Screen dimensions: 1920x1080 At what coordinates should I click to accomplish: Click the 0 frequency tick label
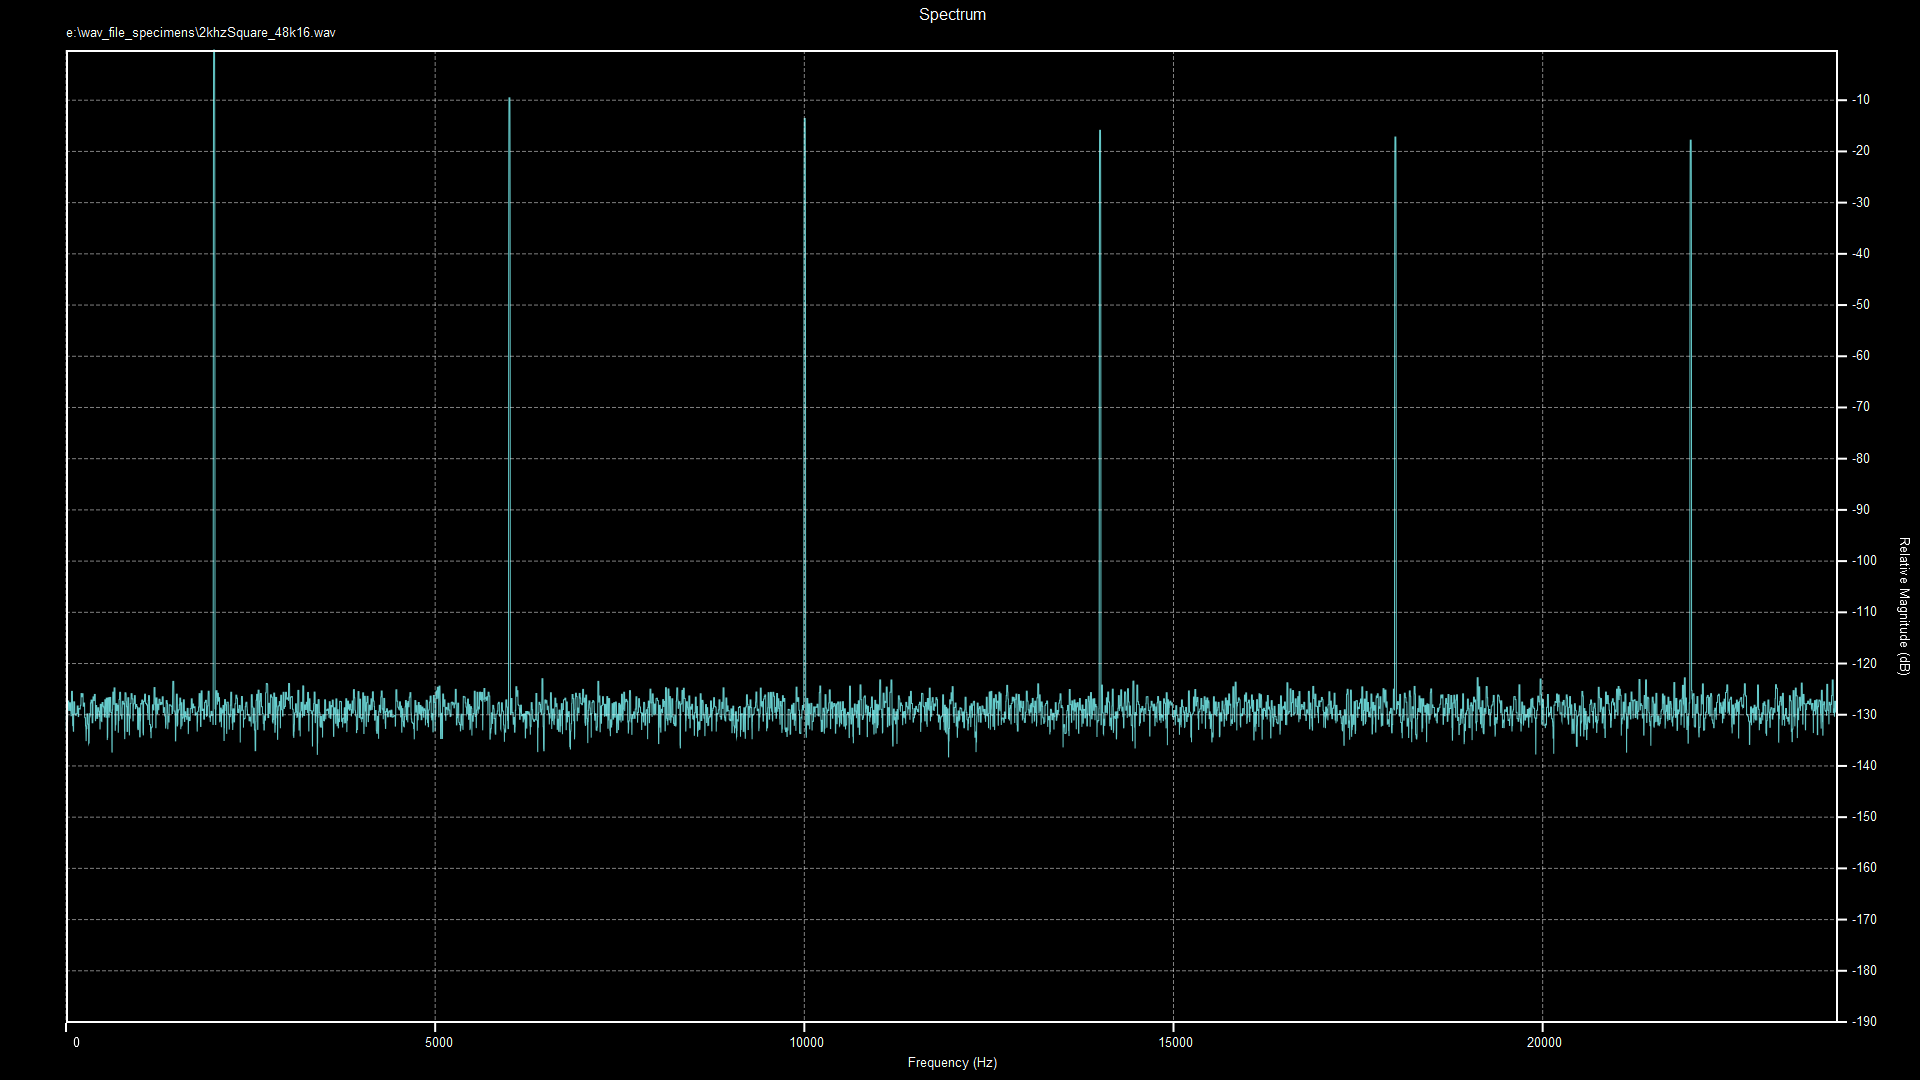coord(76,1042)
